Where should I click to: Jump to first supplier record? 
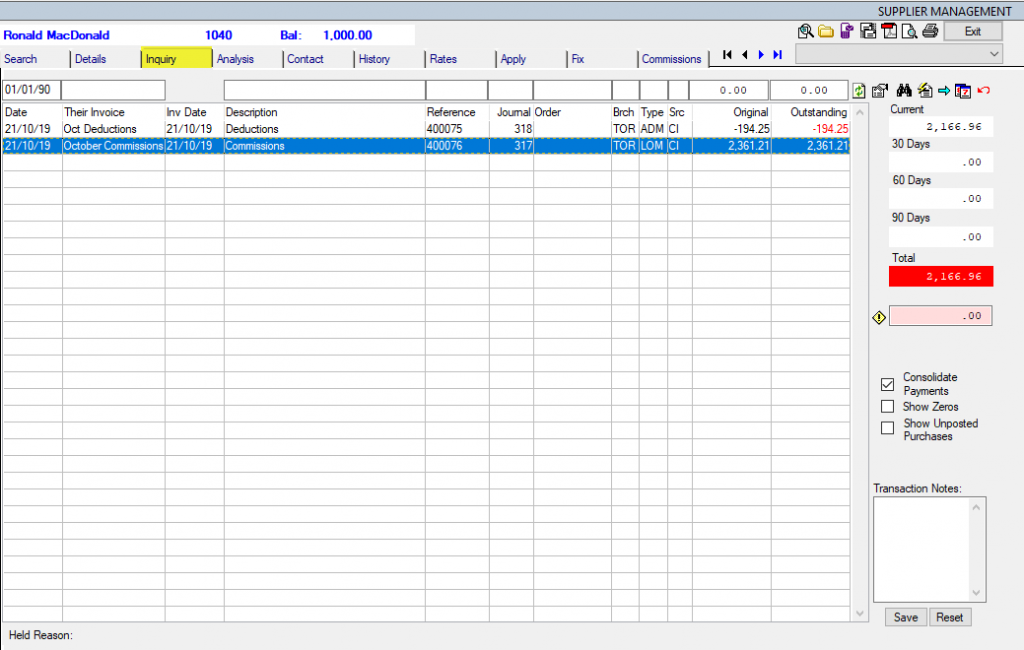pyautogui.click(x=728, y=55)
